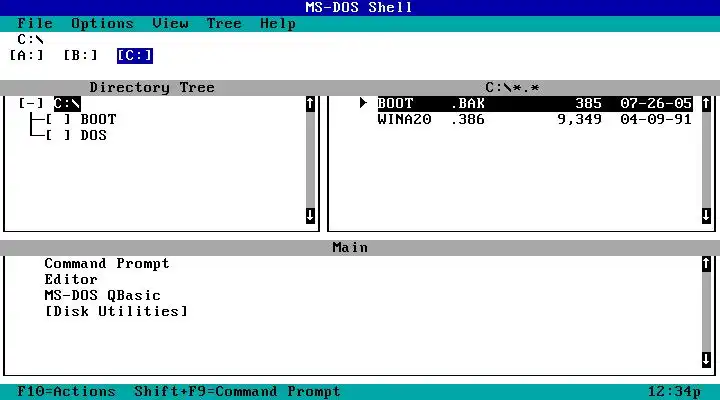Select the DOS directory
This screenshot has height=400, width=720.
(x=94, y=135)
